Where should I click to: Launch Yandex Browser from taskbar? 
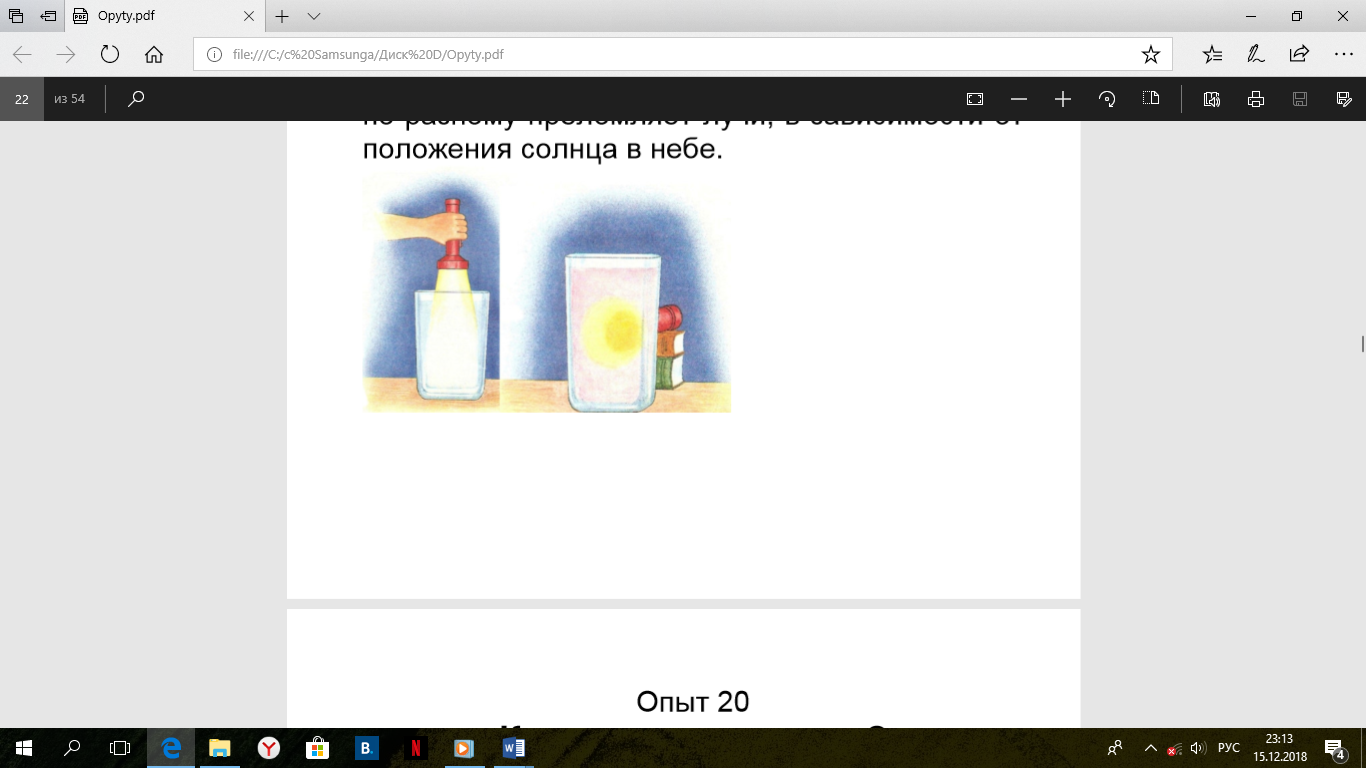tap(268, 748)
